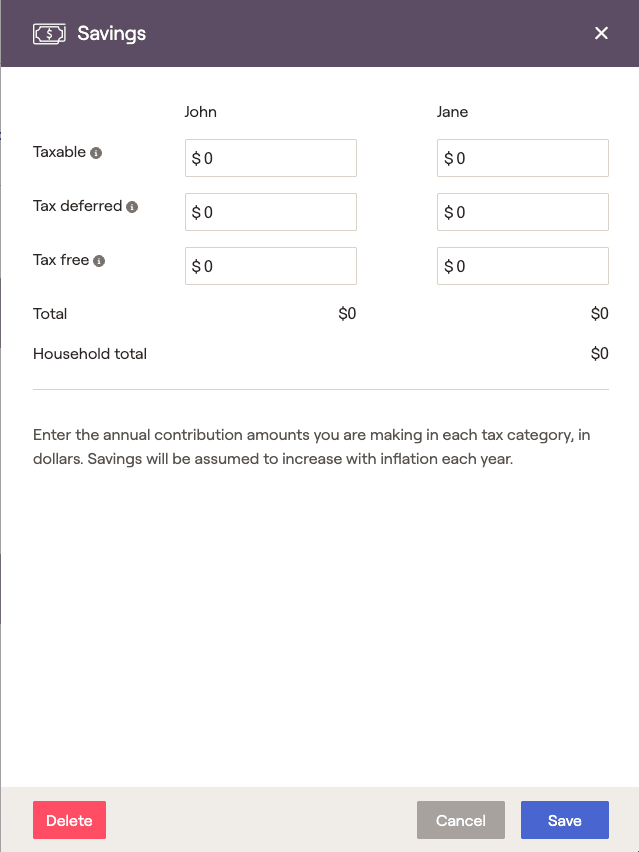Image resolution: width=639 pixels, height=852 pixels.
Task: Click the Tax free info icon
Action: 99,261
